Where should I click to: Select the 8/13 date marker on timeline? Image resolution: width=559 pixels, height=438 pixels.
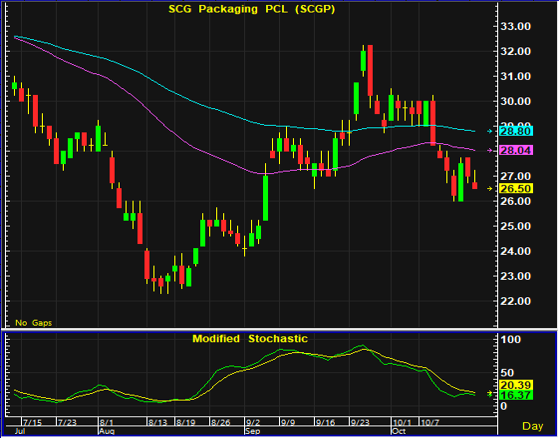158,423
